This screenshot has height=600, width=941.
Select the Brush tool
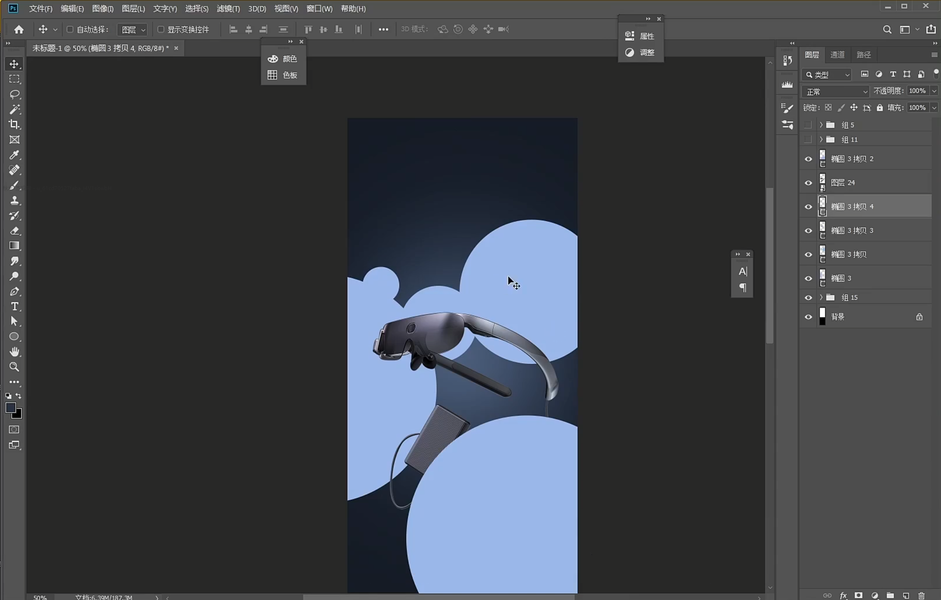coord(14,185)
